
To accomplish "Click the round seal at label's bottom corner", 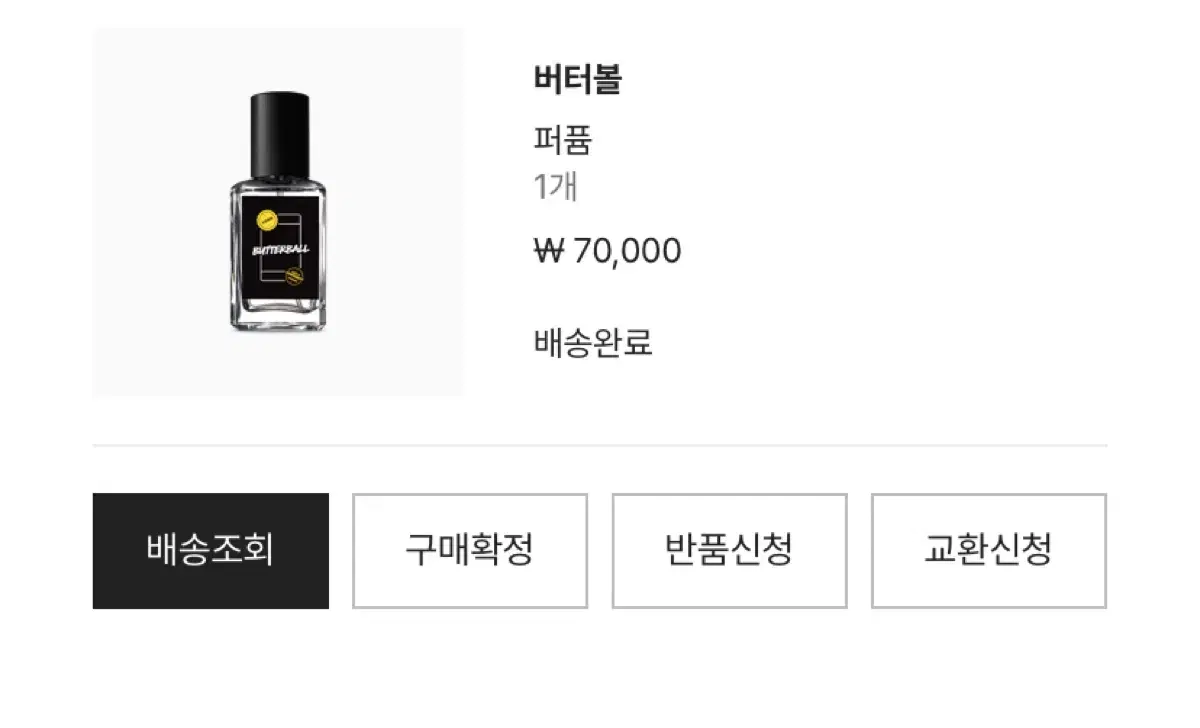I will [x=293, y=278].
